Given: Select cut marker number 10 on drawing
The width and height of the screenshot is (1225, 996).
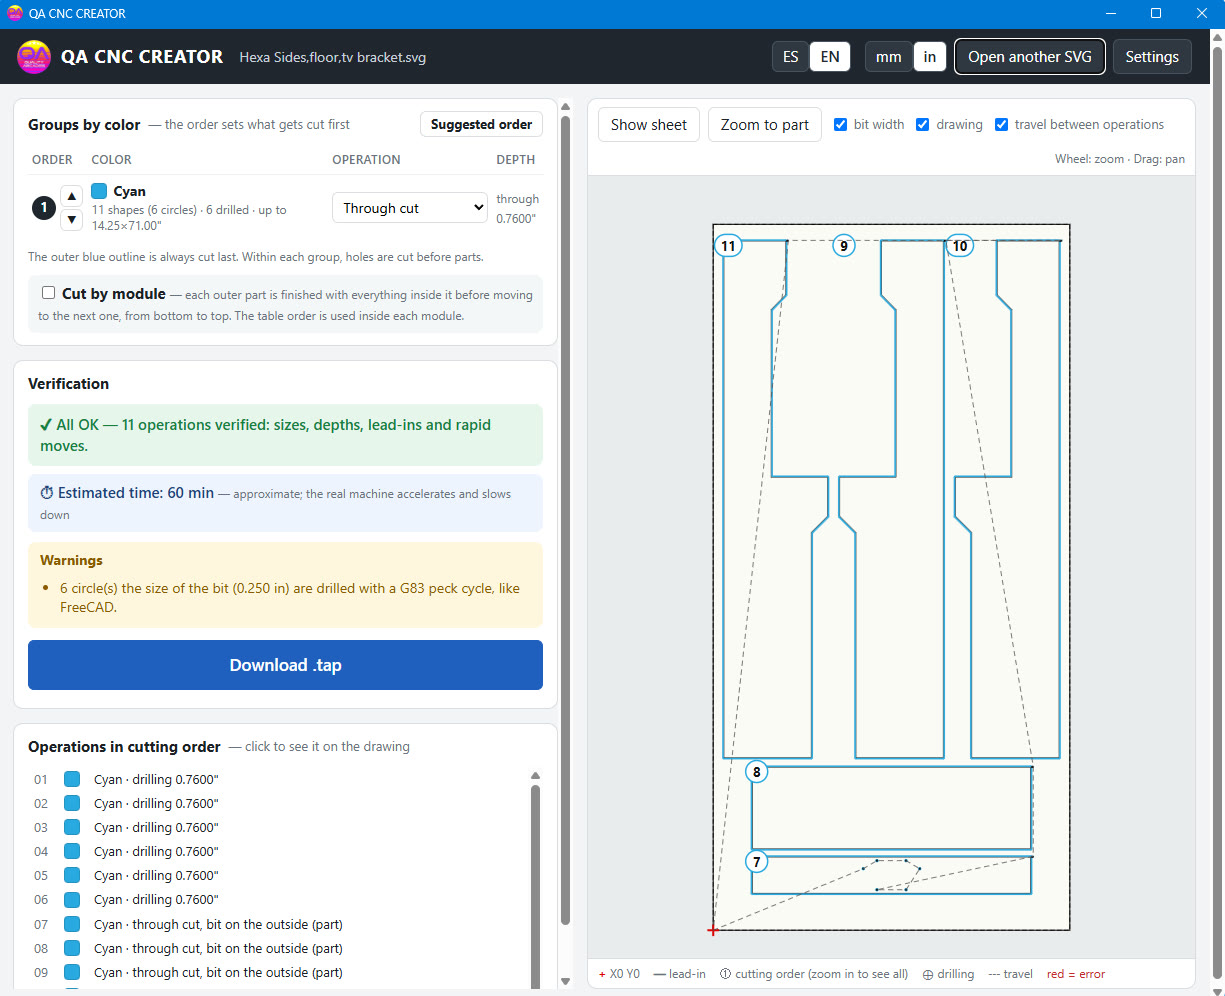Looking at the screenshot, I should pos(960,246).
